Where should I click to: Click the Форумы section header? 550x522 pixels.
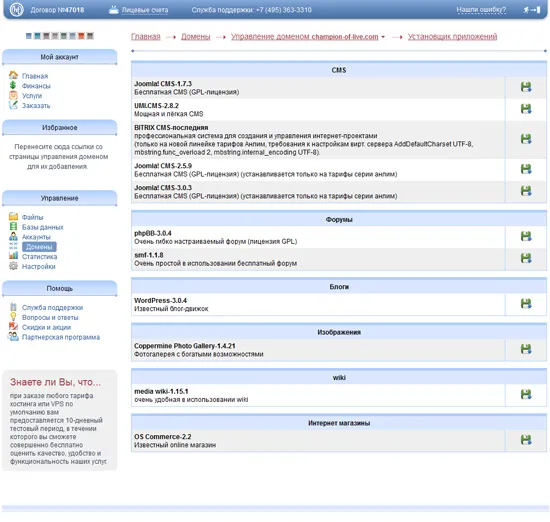point(339,220)
